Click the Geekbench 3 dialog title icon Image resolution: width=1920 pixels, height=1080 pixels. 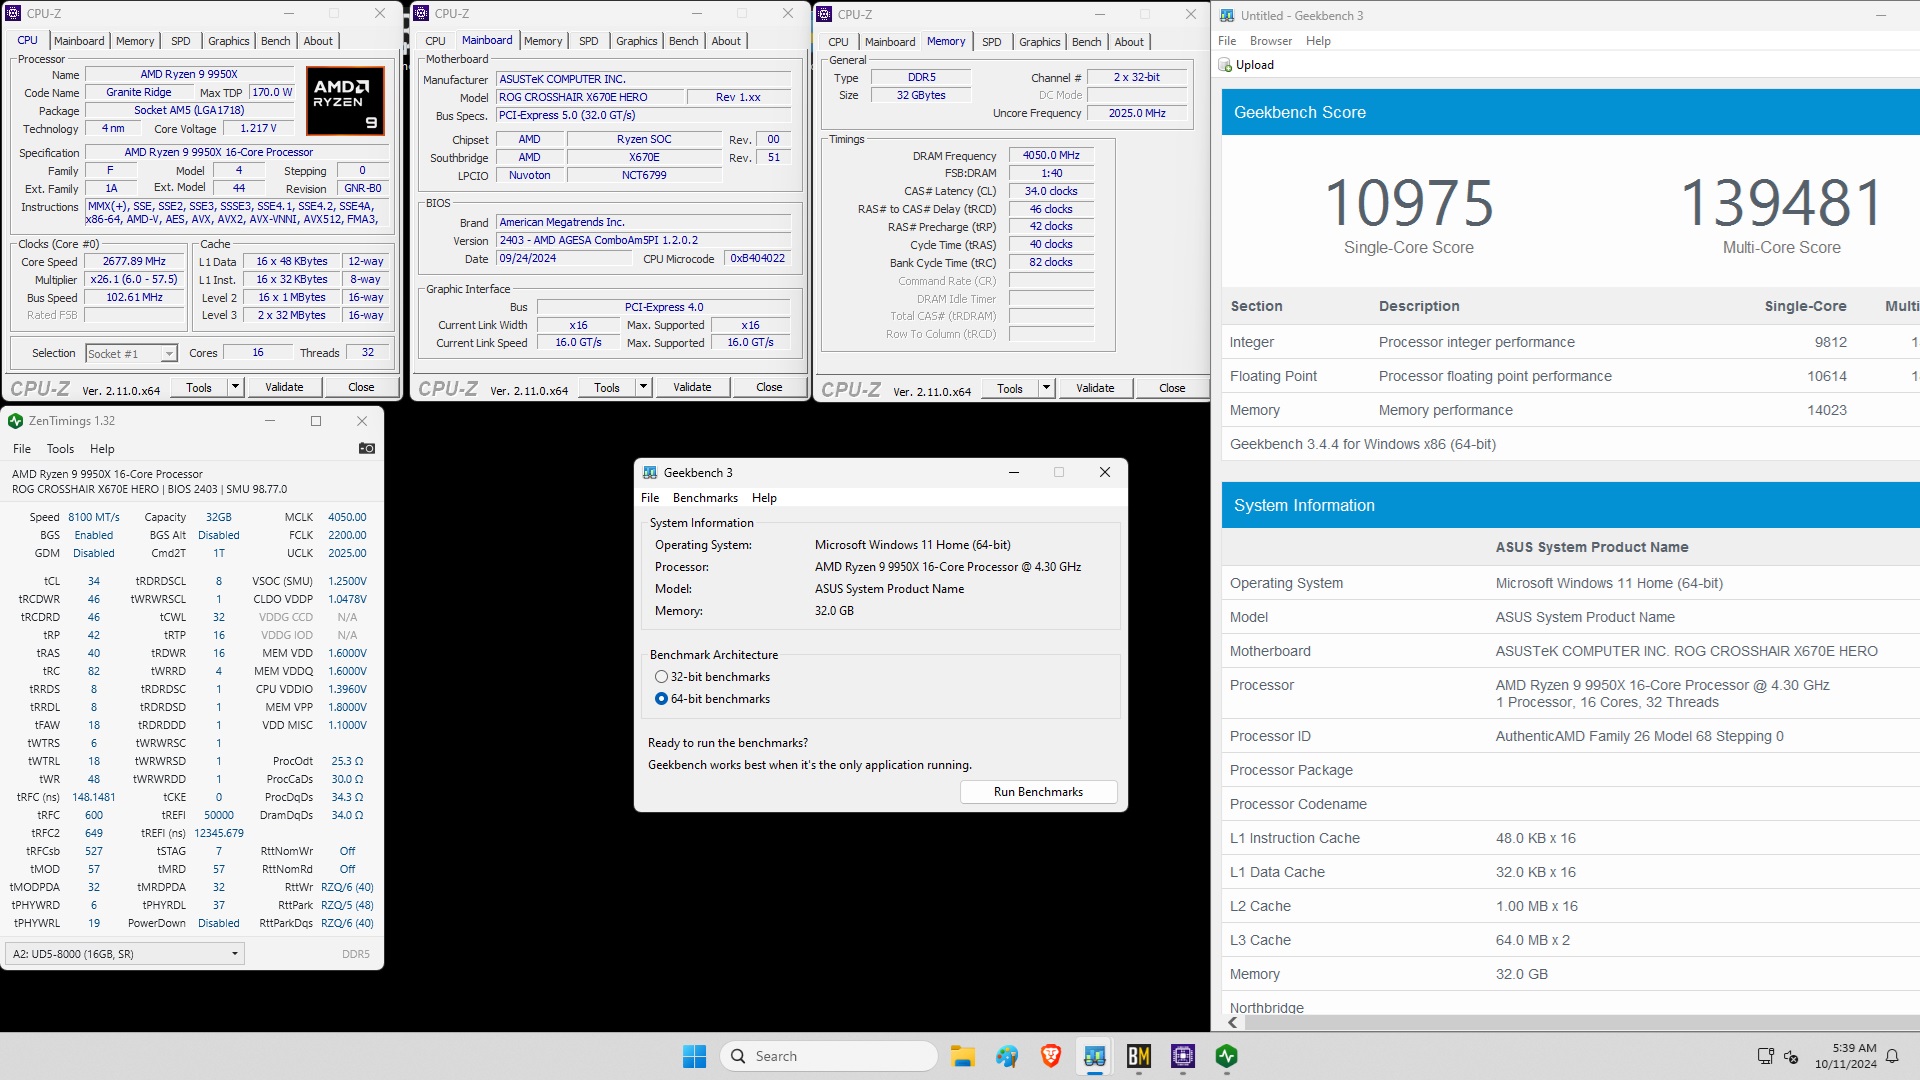(650, 472)
